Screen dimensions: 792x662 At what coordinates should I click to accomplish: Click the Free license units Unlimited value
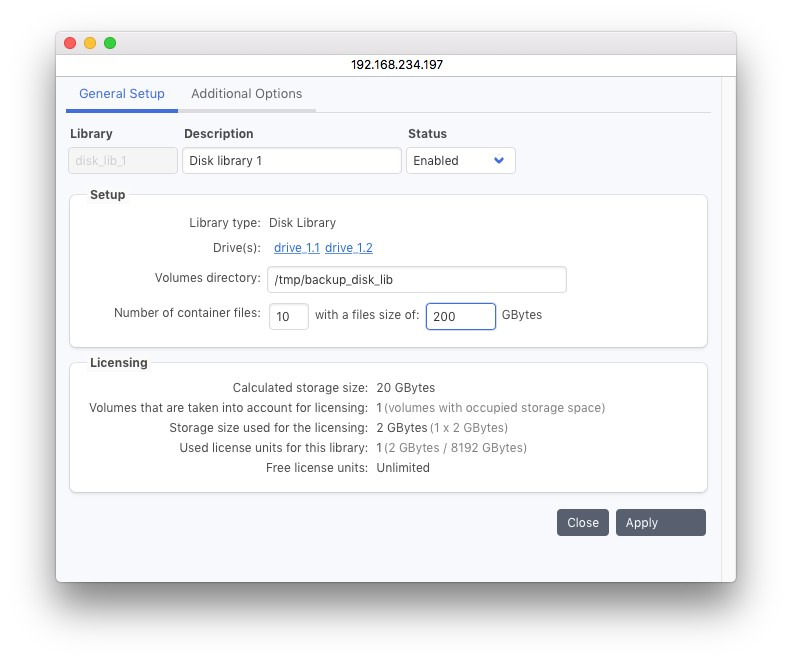point(403,468)
